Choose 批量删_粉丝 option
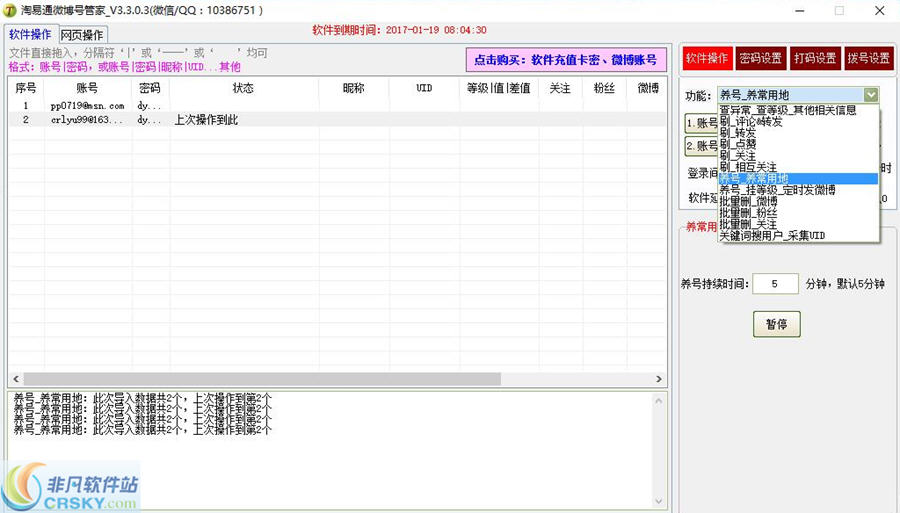Viewport: 900px width, 513px height. (798, 213)
